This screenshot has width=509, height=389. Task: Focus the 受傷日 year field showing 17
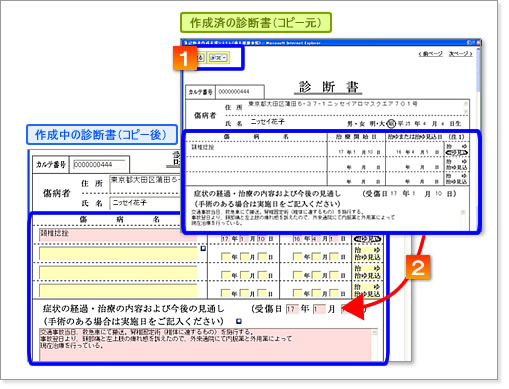(x=292, y=309)
